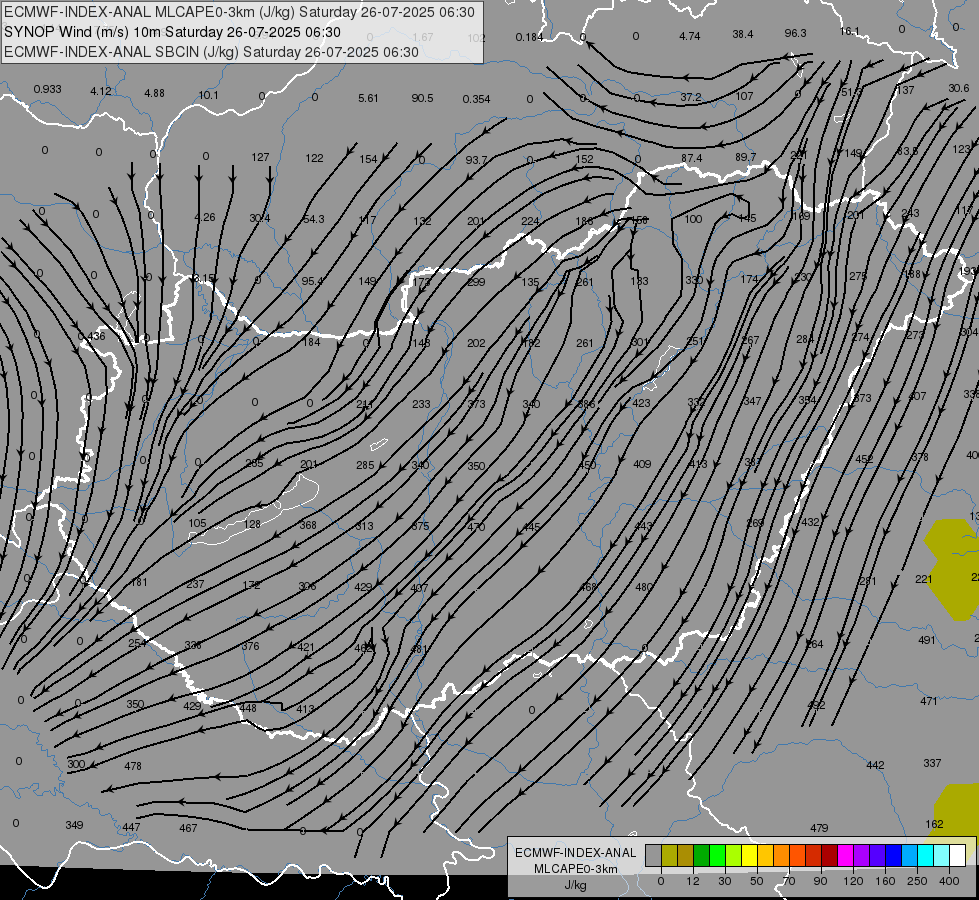
Task: Select the cyan legend swatch
Action: (x=927, y=855)
